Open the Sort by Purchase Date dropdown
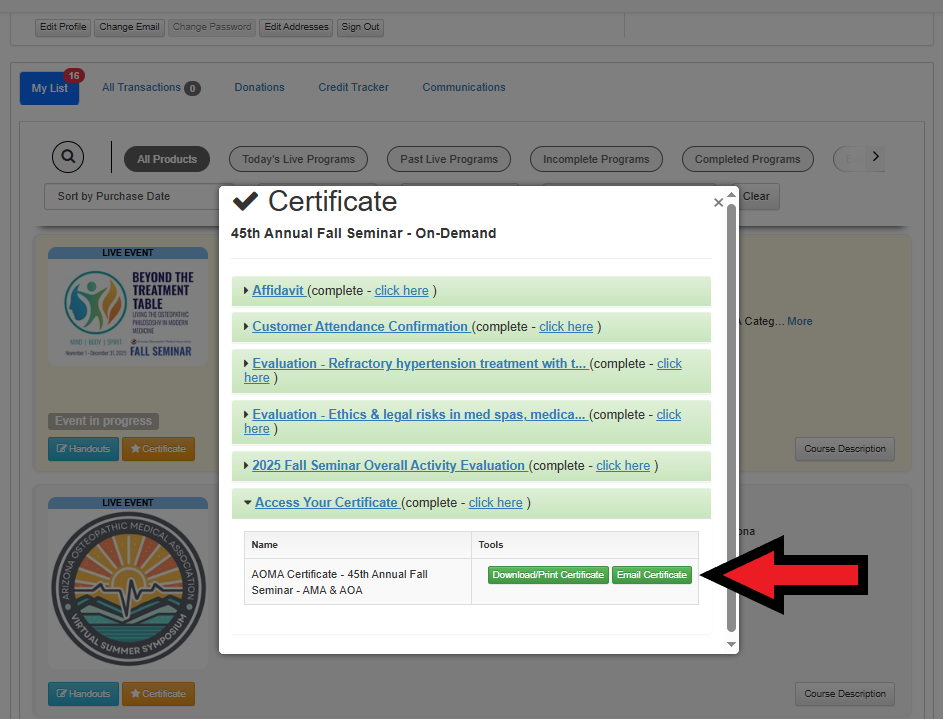The height and width of the screenshot is (719, 943). (x=130, y=196)
